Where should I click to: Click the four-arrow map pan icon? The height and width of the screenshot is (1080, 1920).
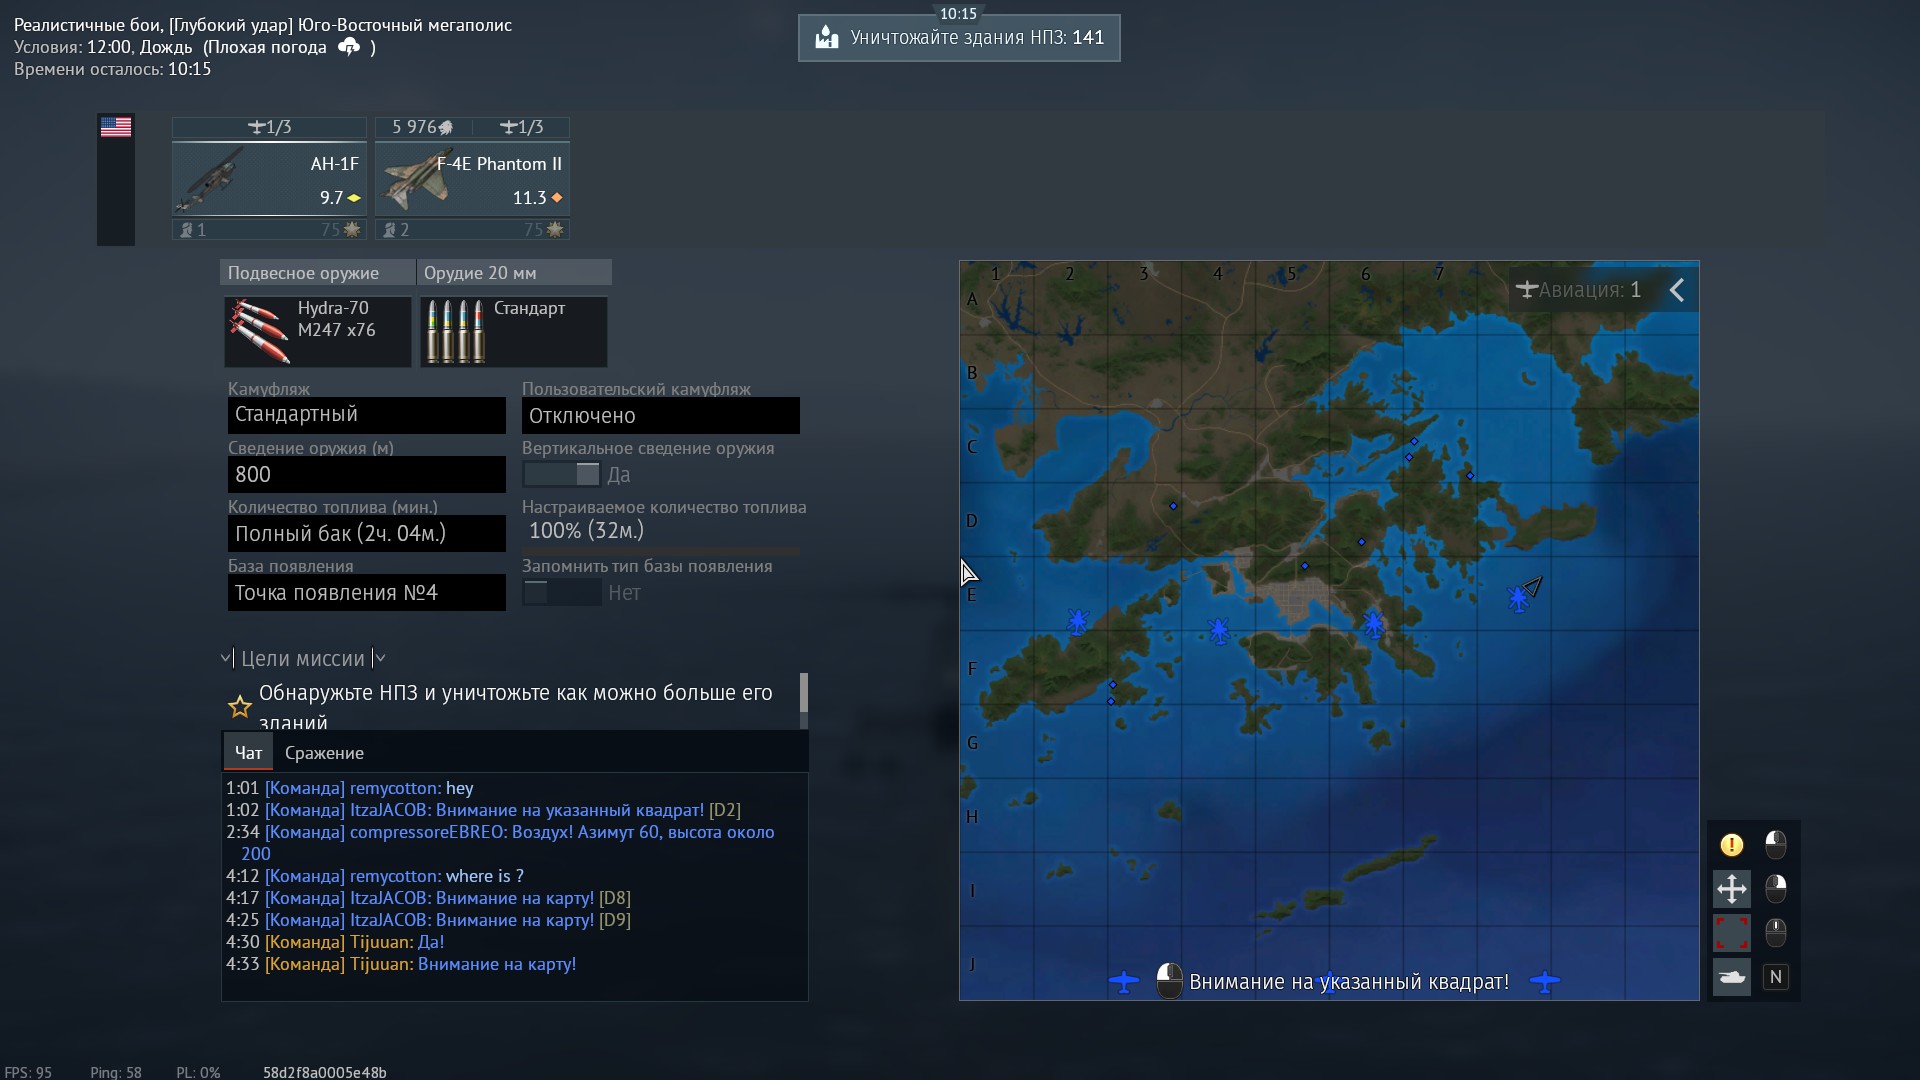1731,889
